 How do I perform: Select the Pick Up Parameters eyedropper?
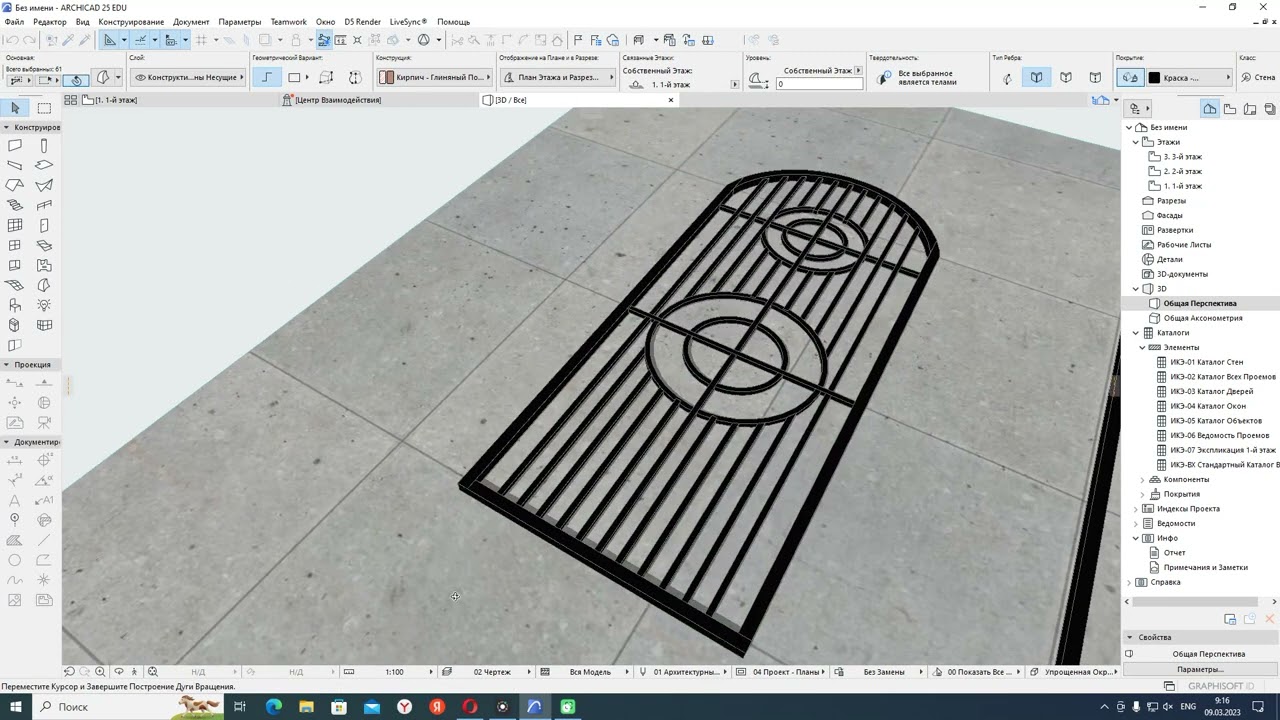68,40
